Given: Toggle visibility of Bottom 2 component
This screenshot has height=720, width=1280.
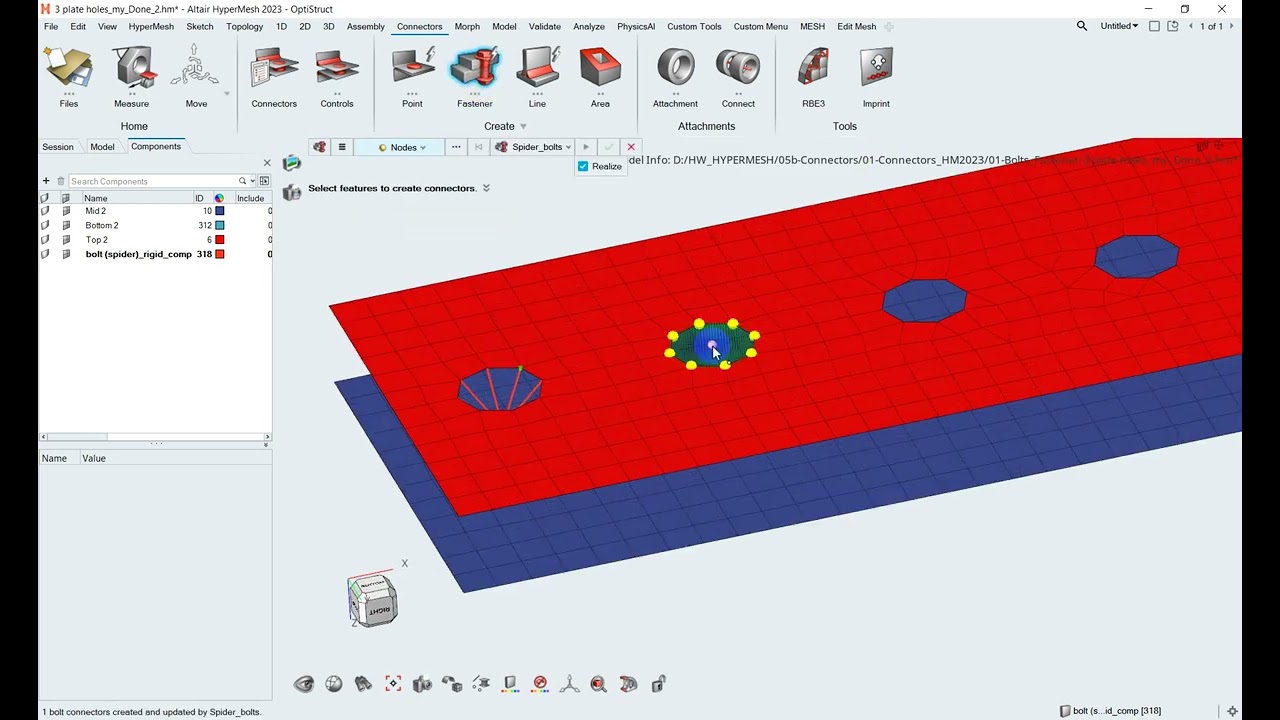Looking at the screenshot, I should [x=45, y=225].
